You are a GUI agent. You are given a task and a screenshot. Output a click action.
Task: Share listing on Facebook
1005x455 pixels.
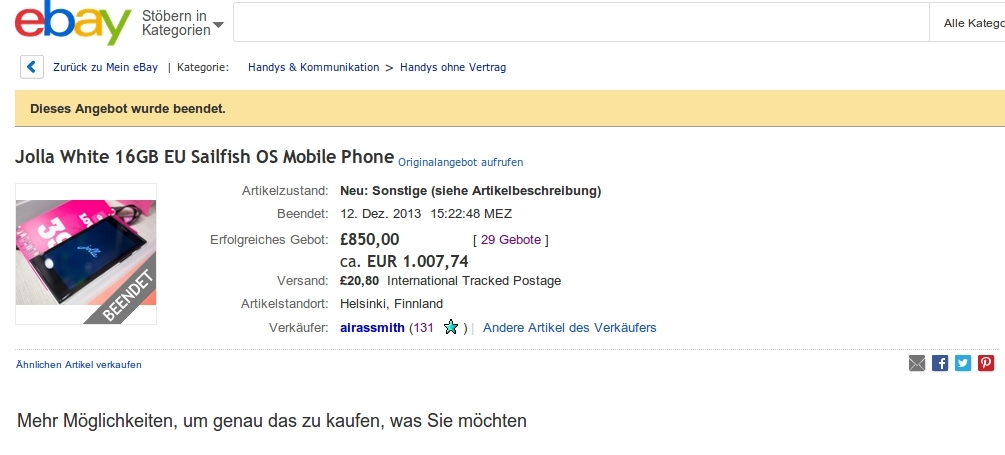[940, 364]
